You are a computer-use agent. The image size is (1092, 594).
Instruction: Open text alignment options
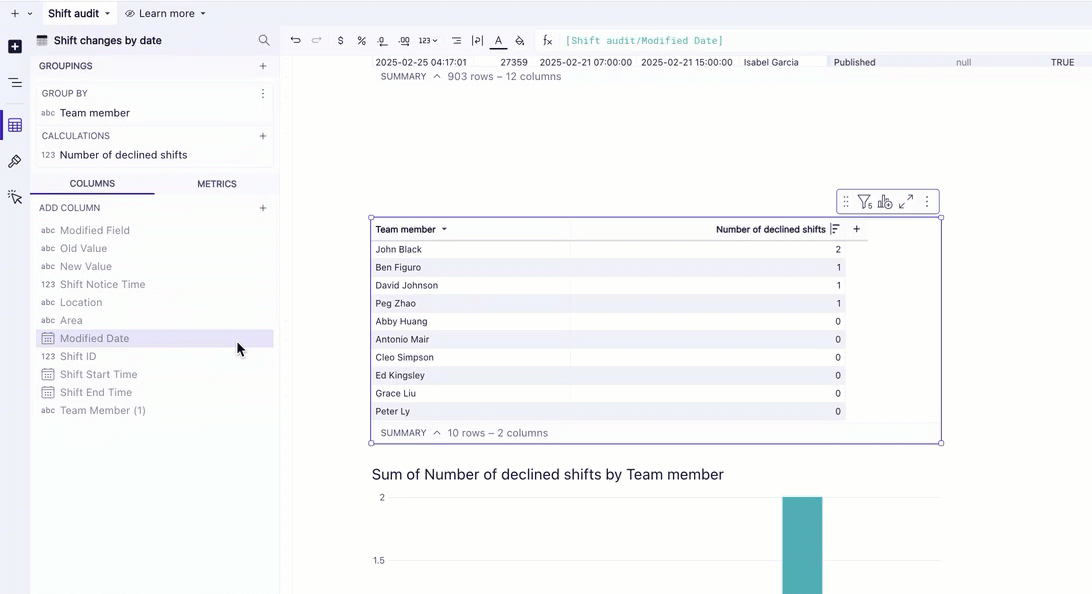pyautogui.click(x=456, y=40)
